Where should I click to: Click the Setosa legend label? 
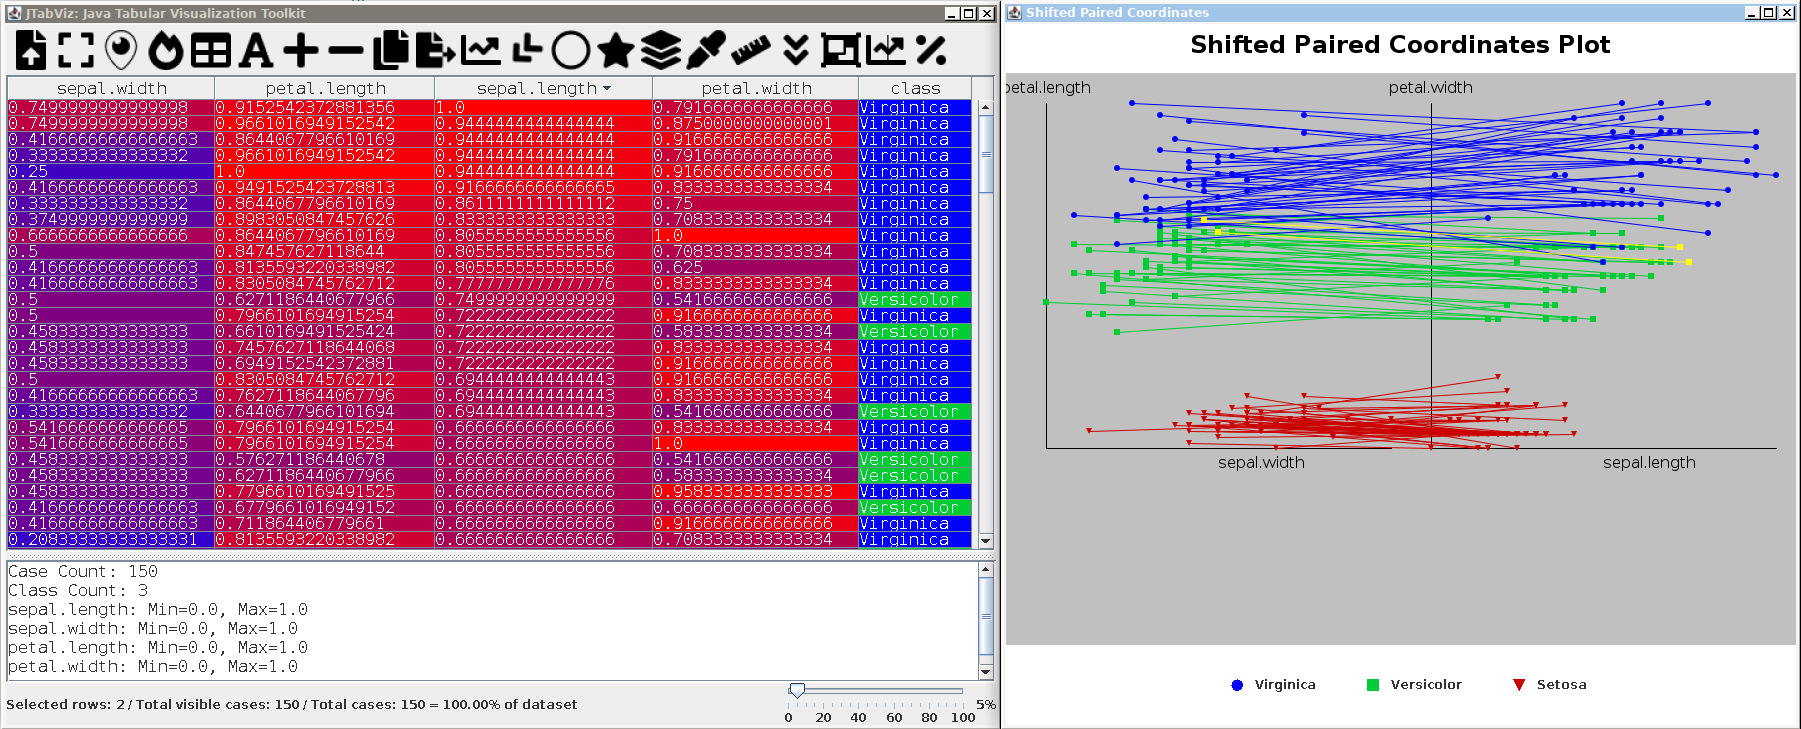(1562, 685)
